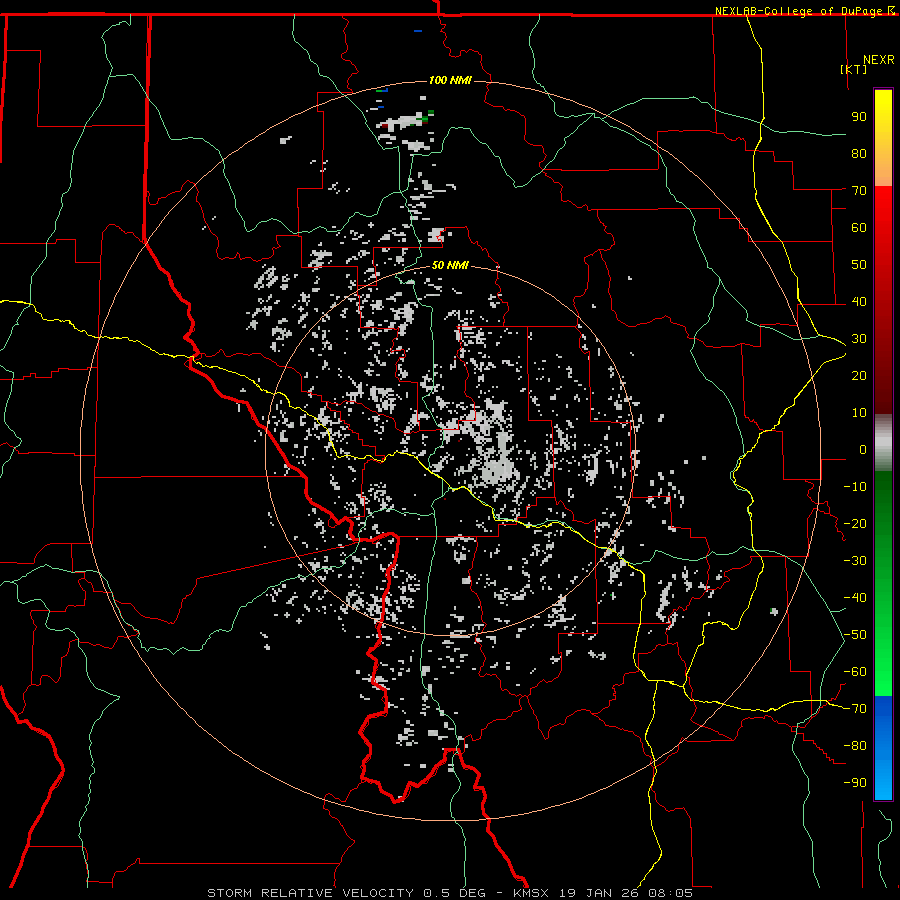The height and width of the screenshot is (900, 900).
Task: Click the 20 value on the velocity scale
Action: point(859,376)
